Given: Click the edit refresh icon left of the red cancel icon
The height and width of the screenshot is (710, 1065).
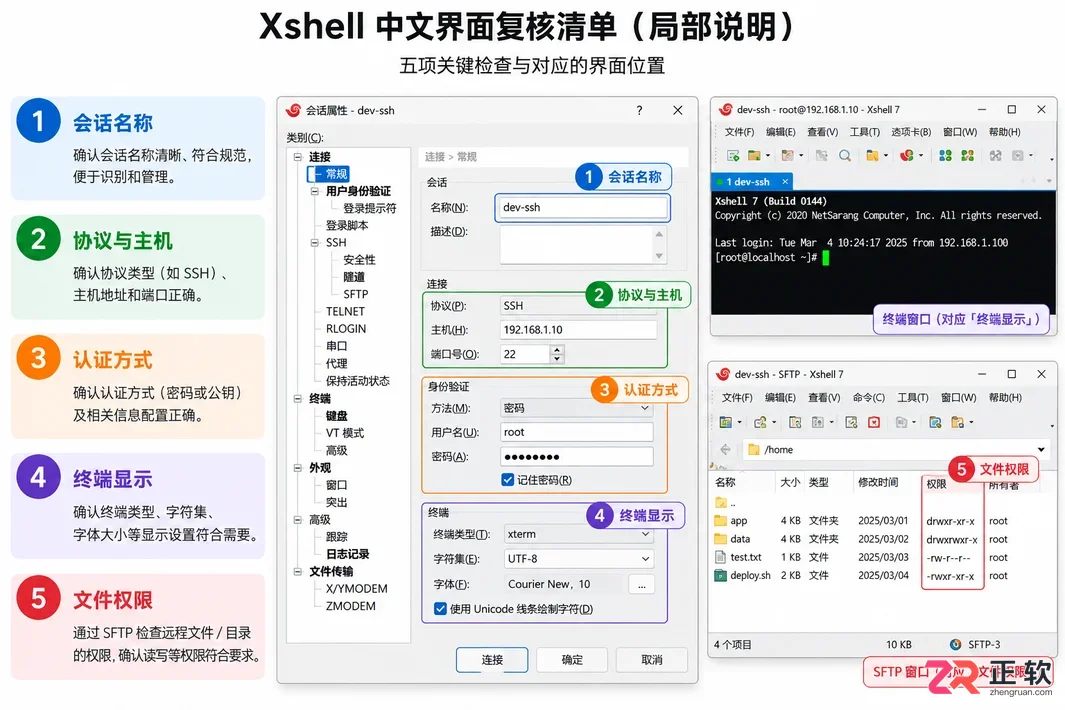Looking at the screenshot, I should (x=851, y=422).
